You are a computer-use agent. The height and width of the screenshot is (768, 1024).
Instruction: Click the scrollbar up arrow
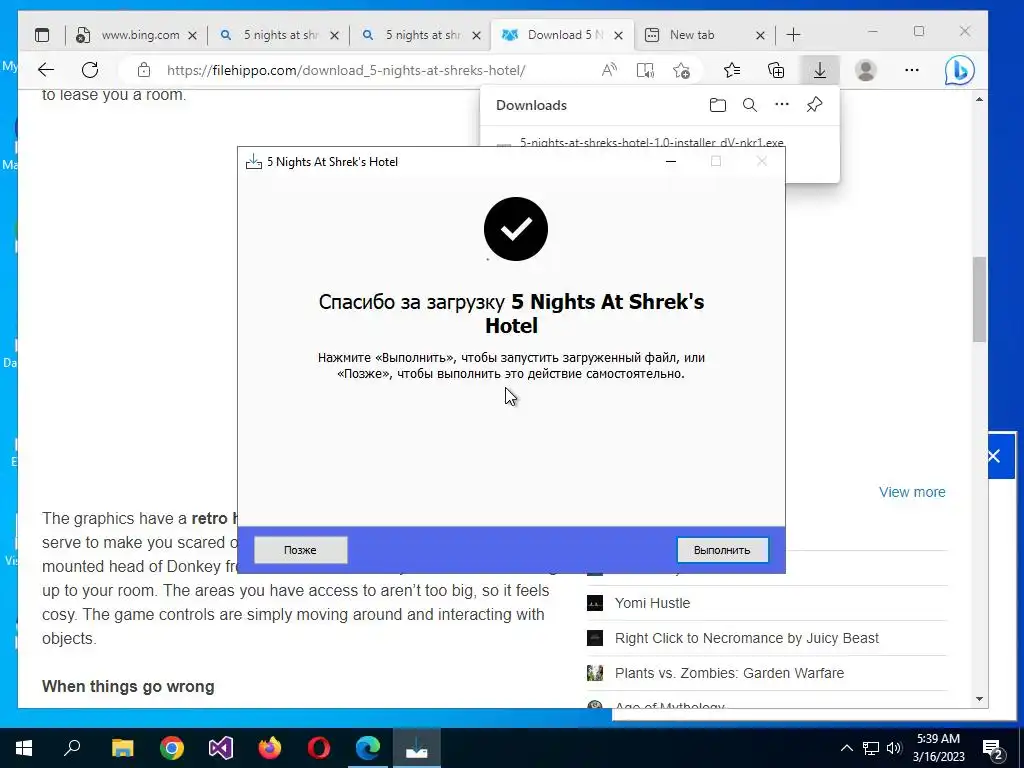tap(979, 99)
